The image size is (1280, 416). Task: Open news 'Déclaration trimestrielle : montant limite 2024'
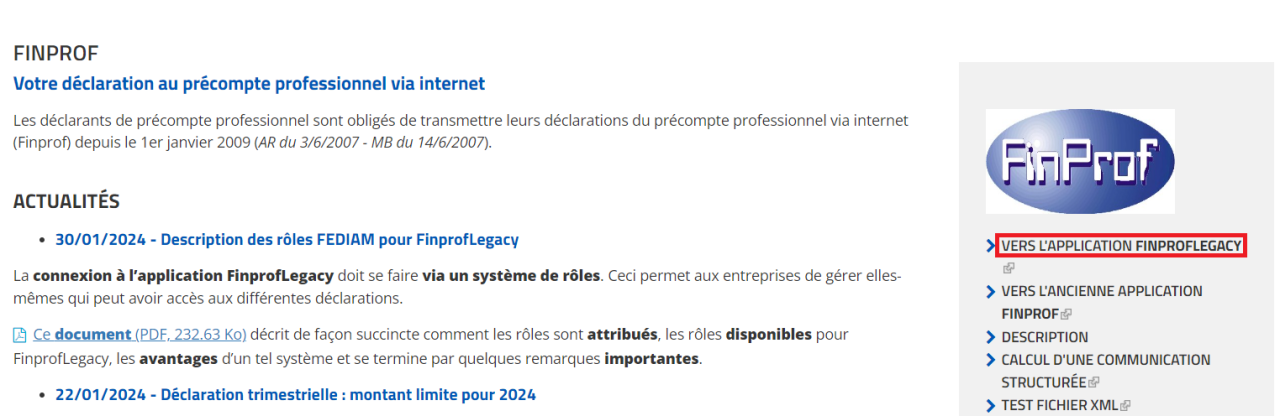(295, 395)
